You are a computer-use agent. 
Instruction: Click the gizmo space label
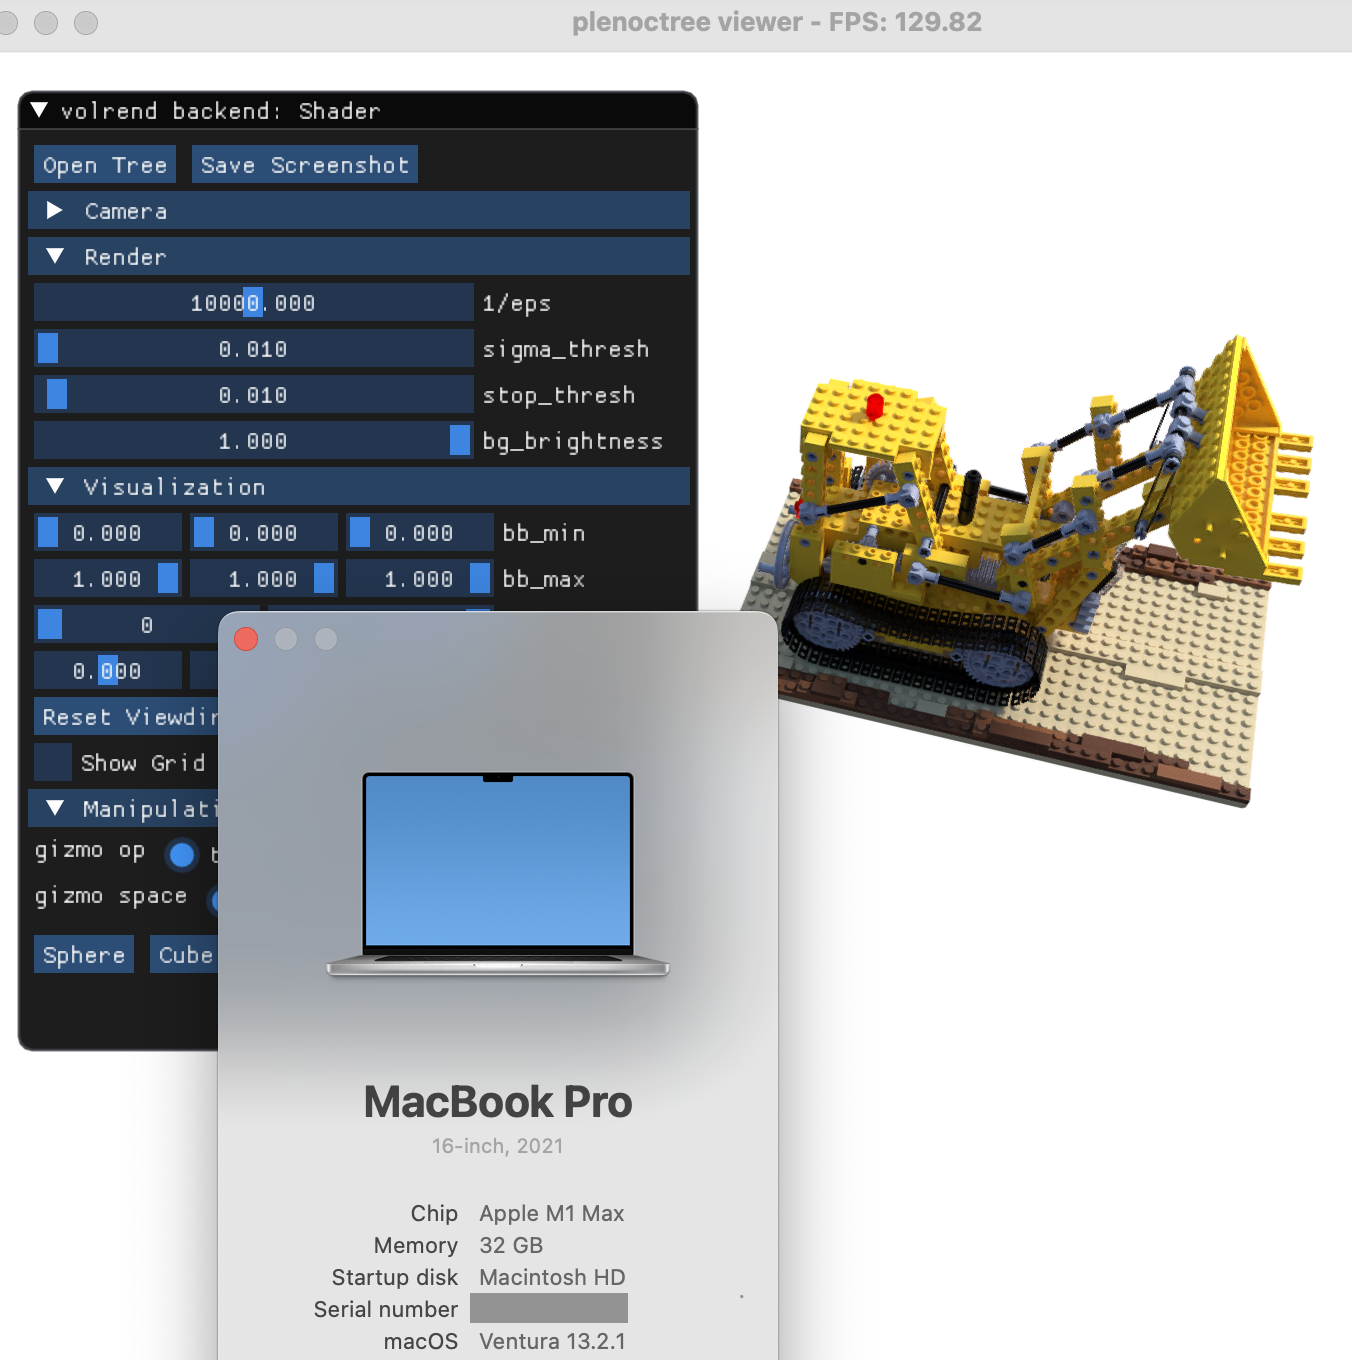pyautogui.click(x=111, y=897)
